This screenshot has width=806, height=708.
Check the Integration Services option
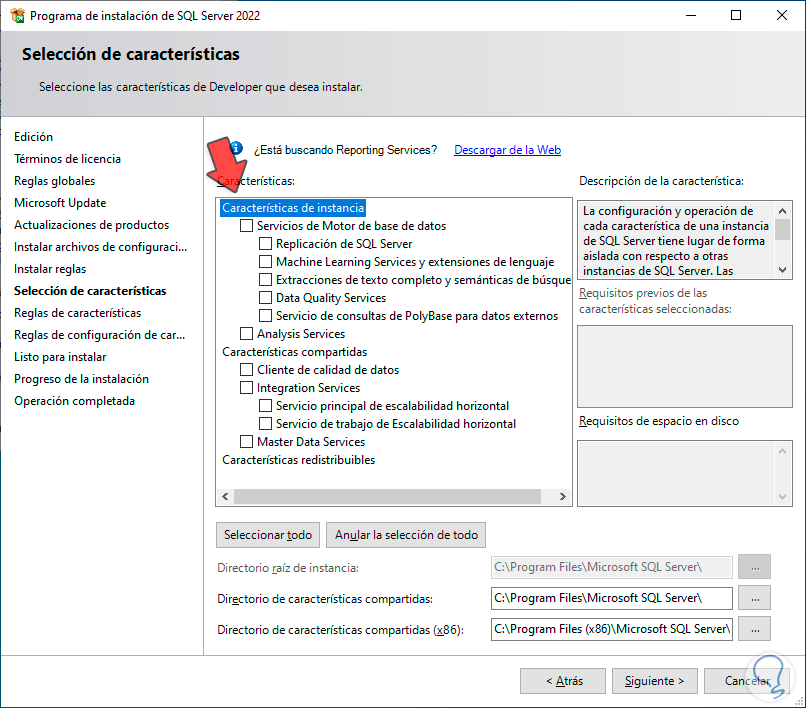point(246,388)
